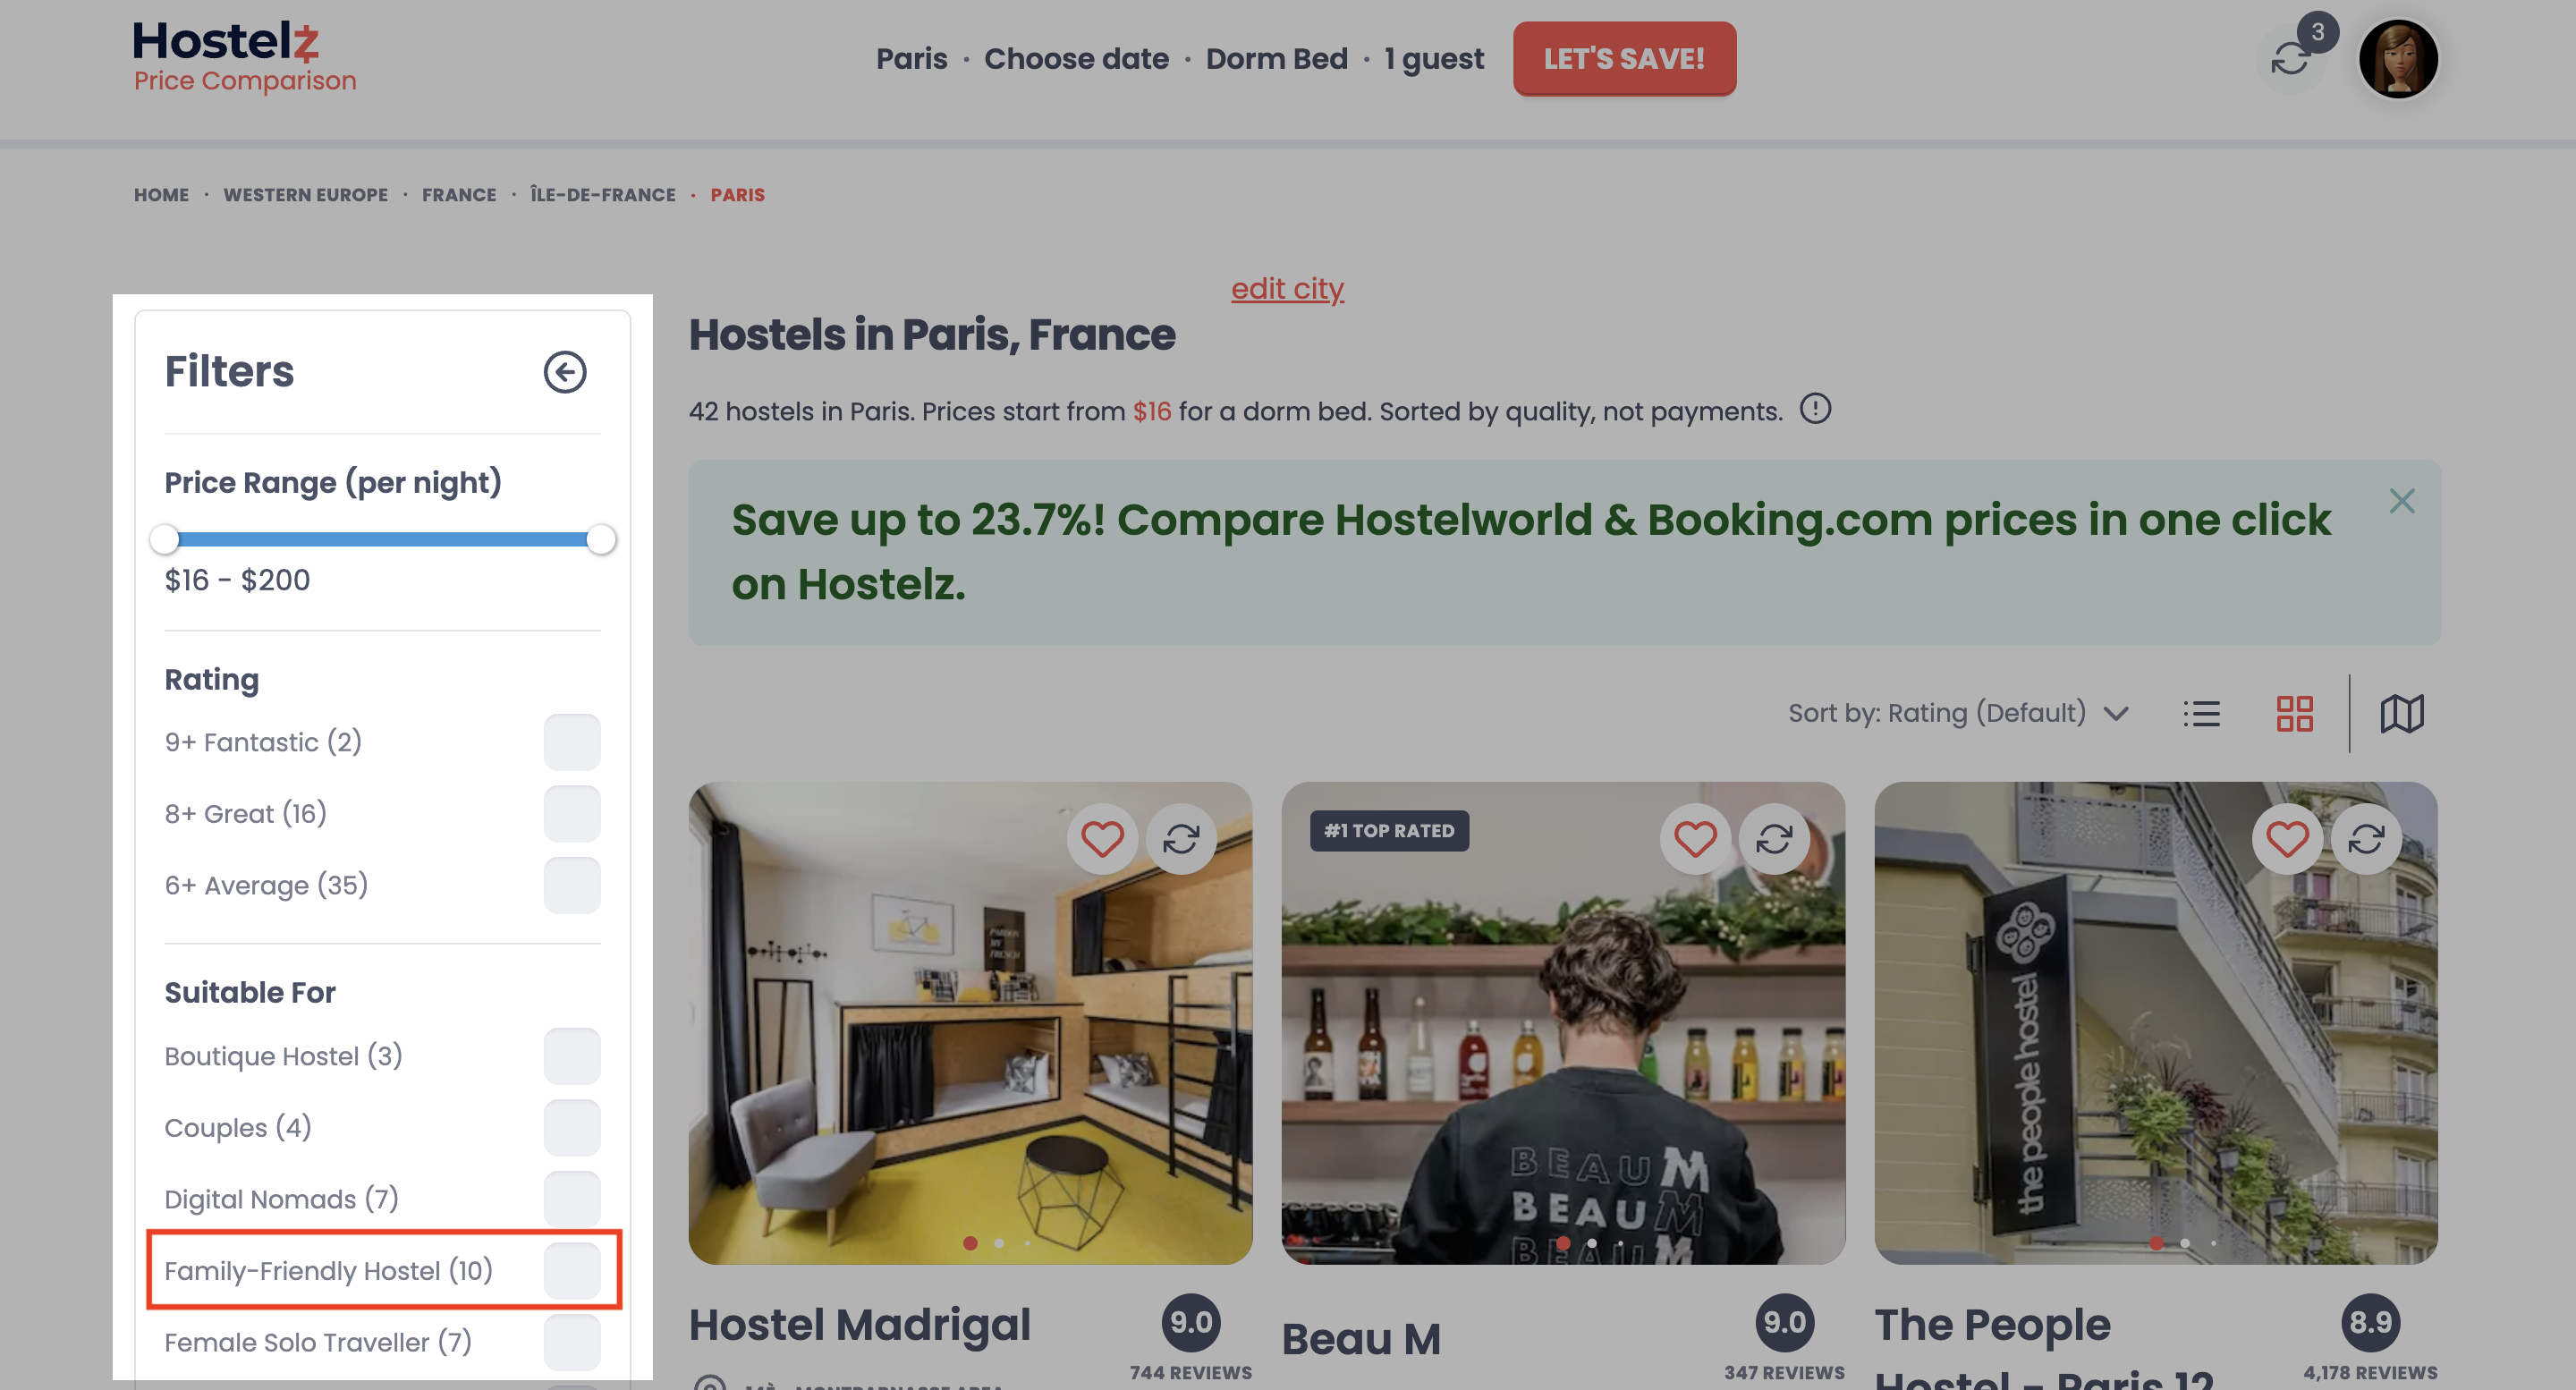The width and height of the screenshot is (2576, 1390).
Task: Tick the Couples filter checkbox
Action: point(572,1127)
